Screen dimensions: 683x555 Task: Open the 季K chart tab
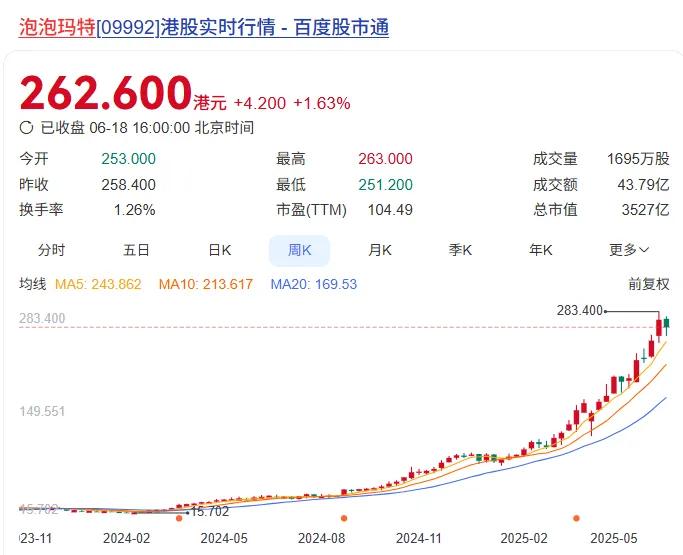tap(460, 250)
